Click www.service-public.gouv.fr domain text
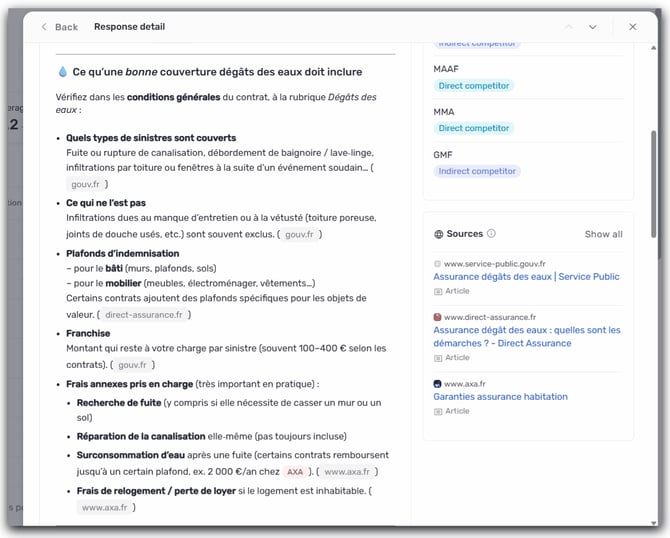The image size is (670, 538). coord(494,264)
